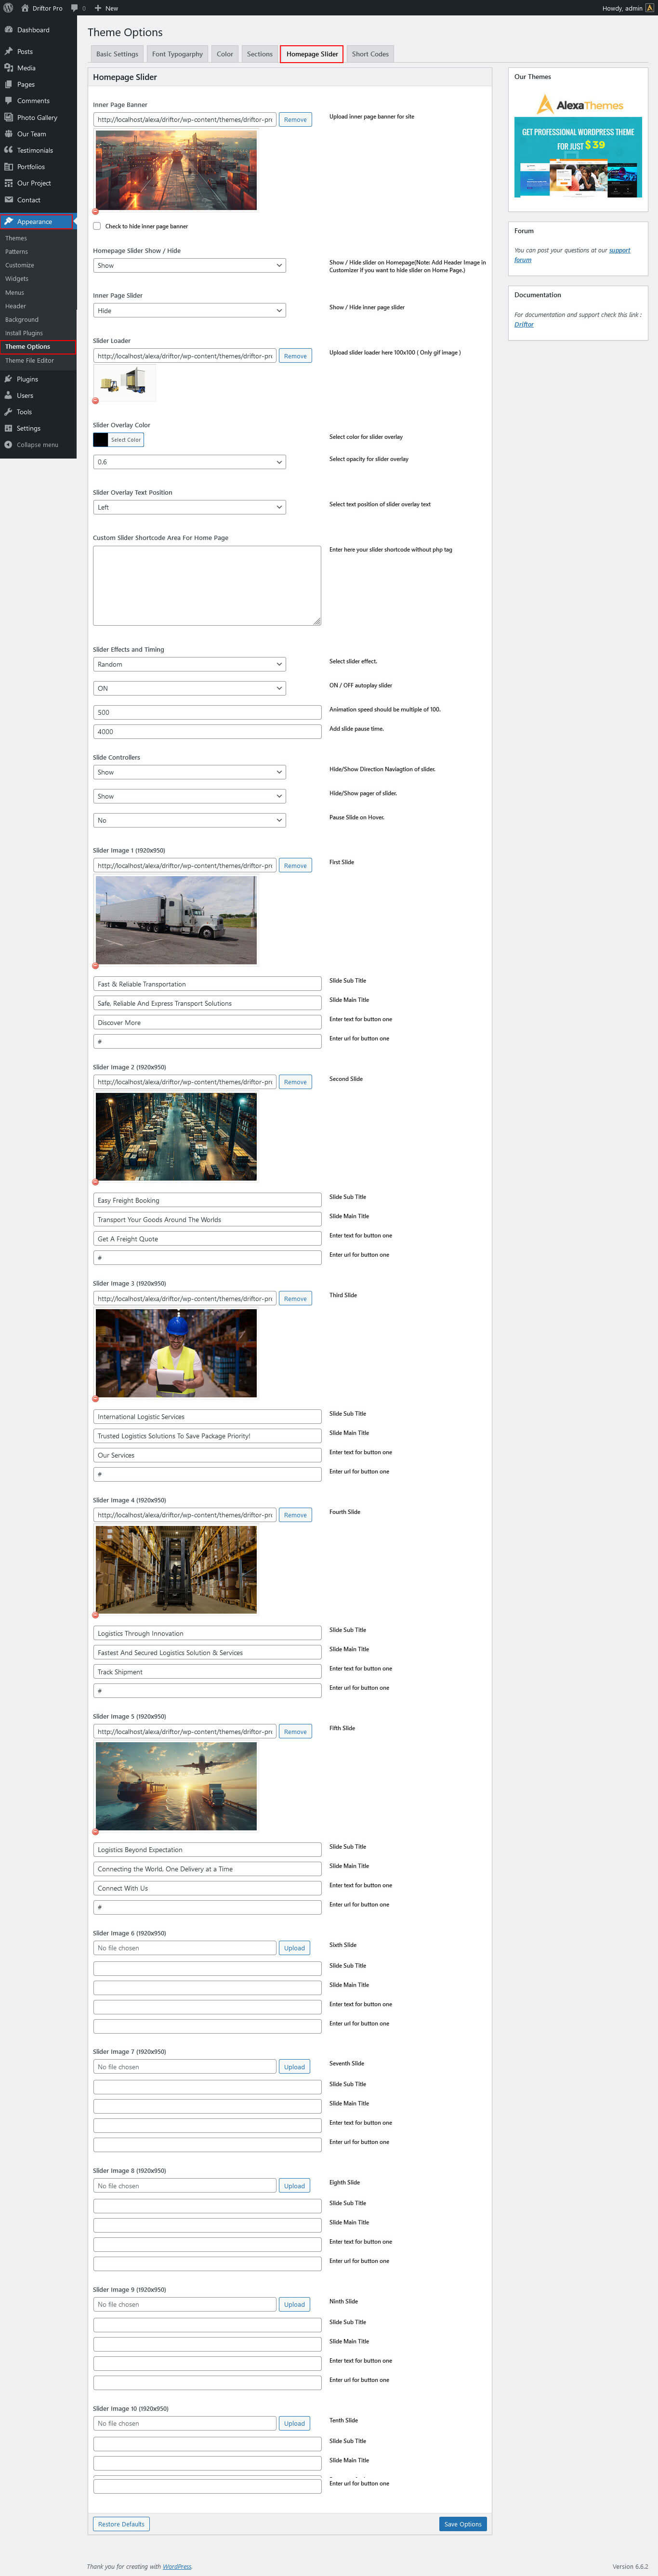Select Our Project icon in sidebar
This screenshot has width=658, height=2576.
pyautogui.click(x=9, y=183)
